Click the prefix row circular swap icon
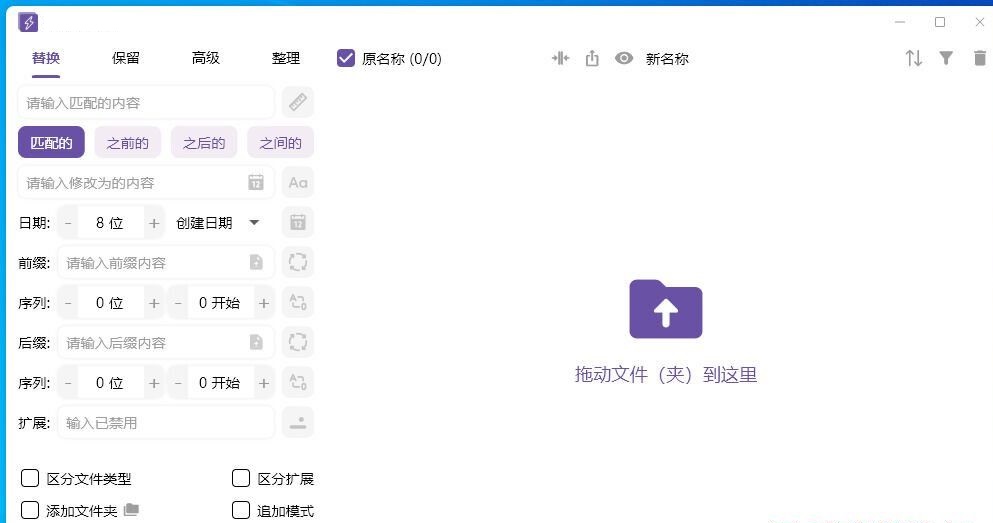 [x=297, y=262]
